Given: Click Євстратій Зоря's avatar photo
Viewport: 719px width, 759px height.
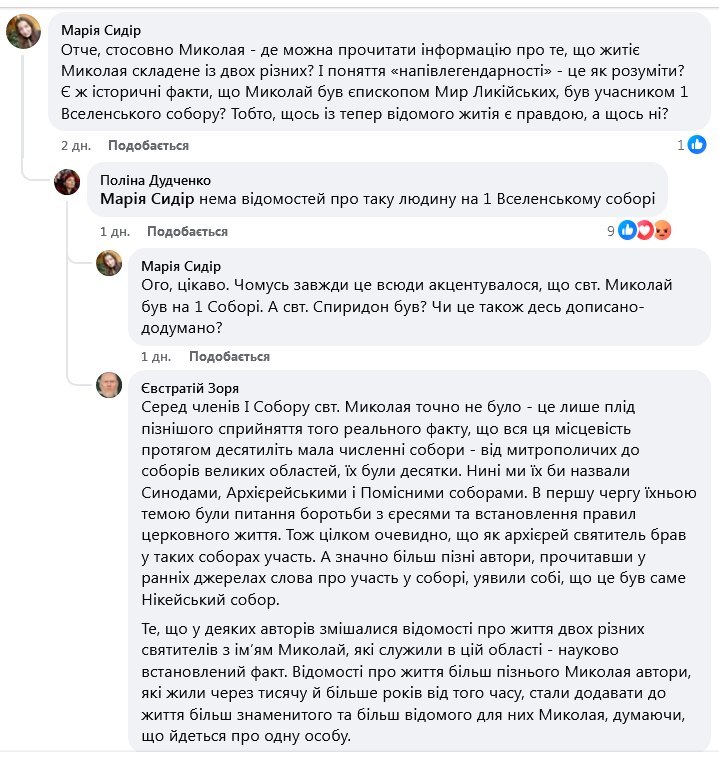Looking at the screenshot, I should tap(108, 385).
